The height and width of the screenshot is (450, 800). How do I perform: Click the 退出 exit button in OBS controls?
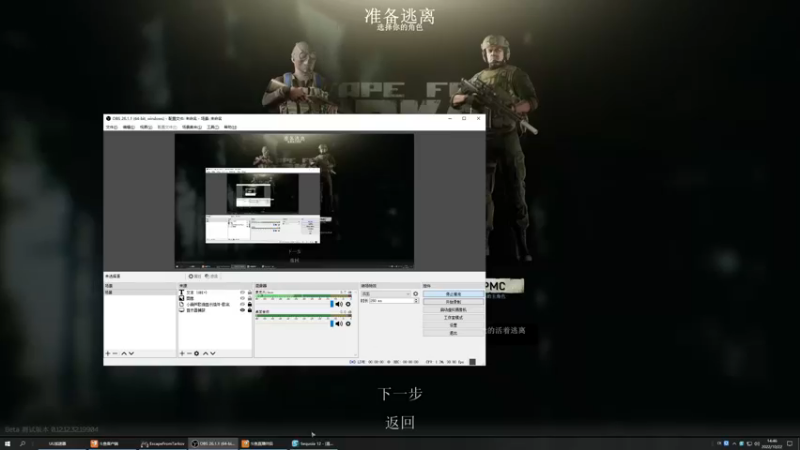(453, 333)
